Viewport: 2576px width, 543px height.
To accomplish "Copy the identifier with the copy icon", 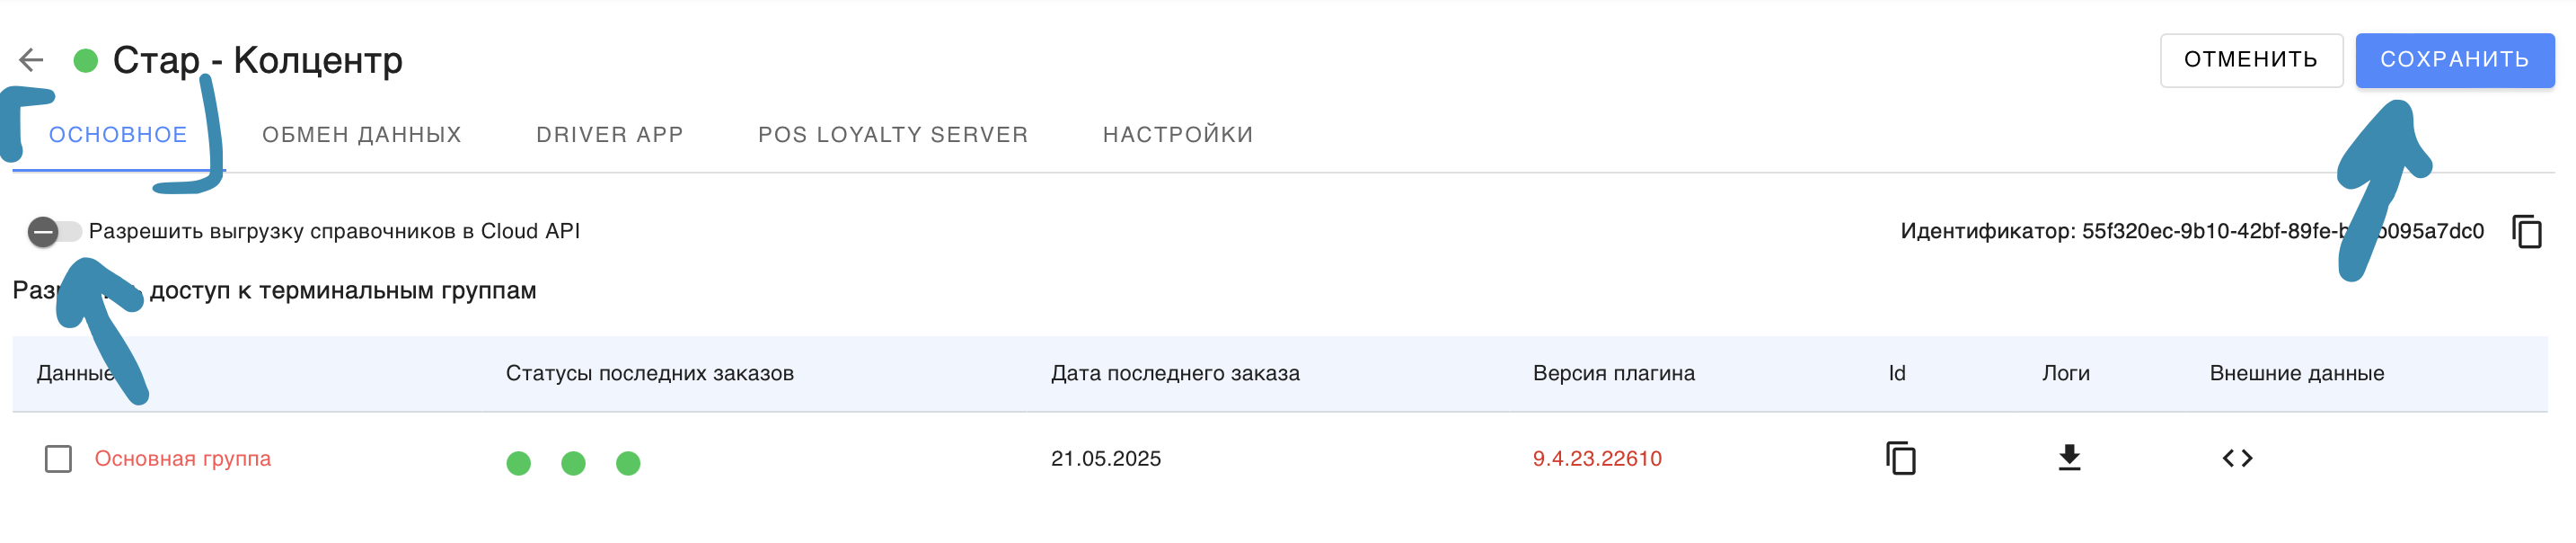I will pos(2526,232).
